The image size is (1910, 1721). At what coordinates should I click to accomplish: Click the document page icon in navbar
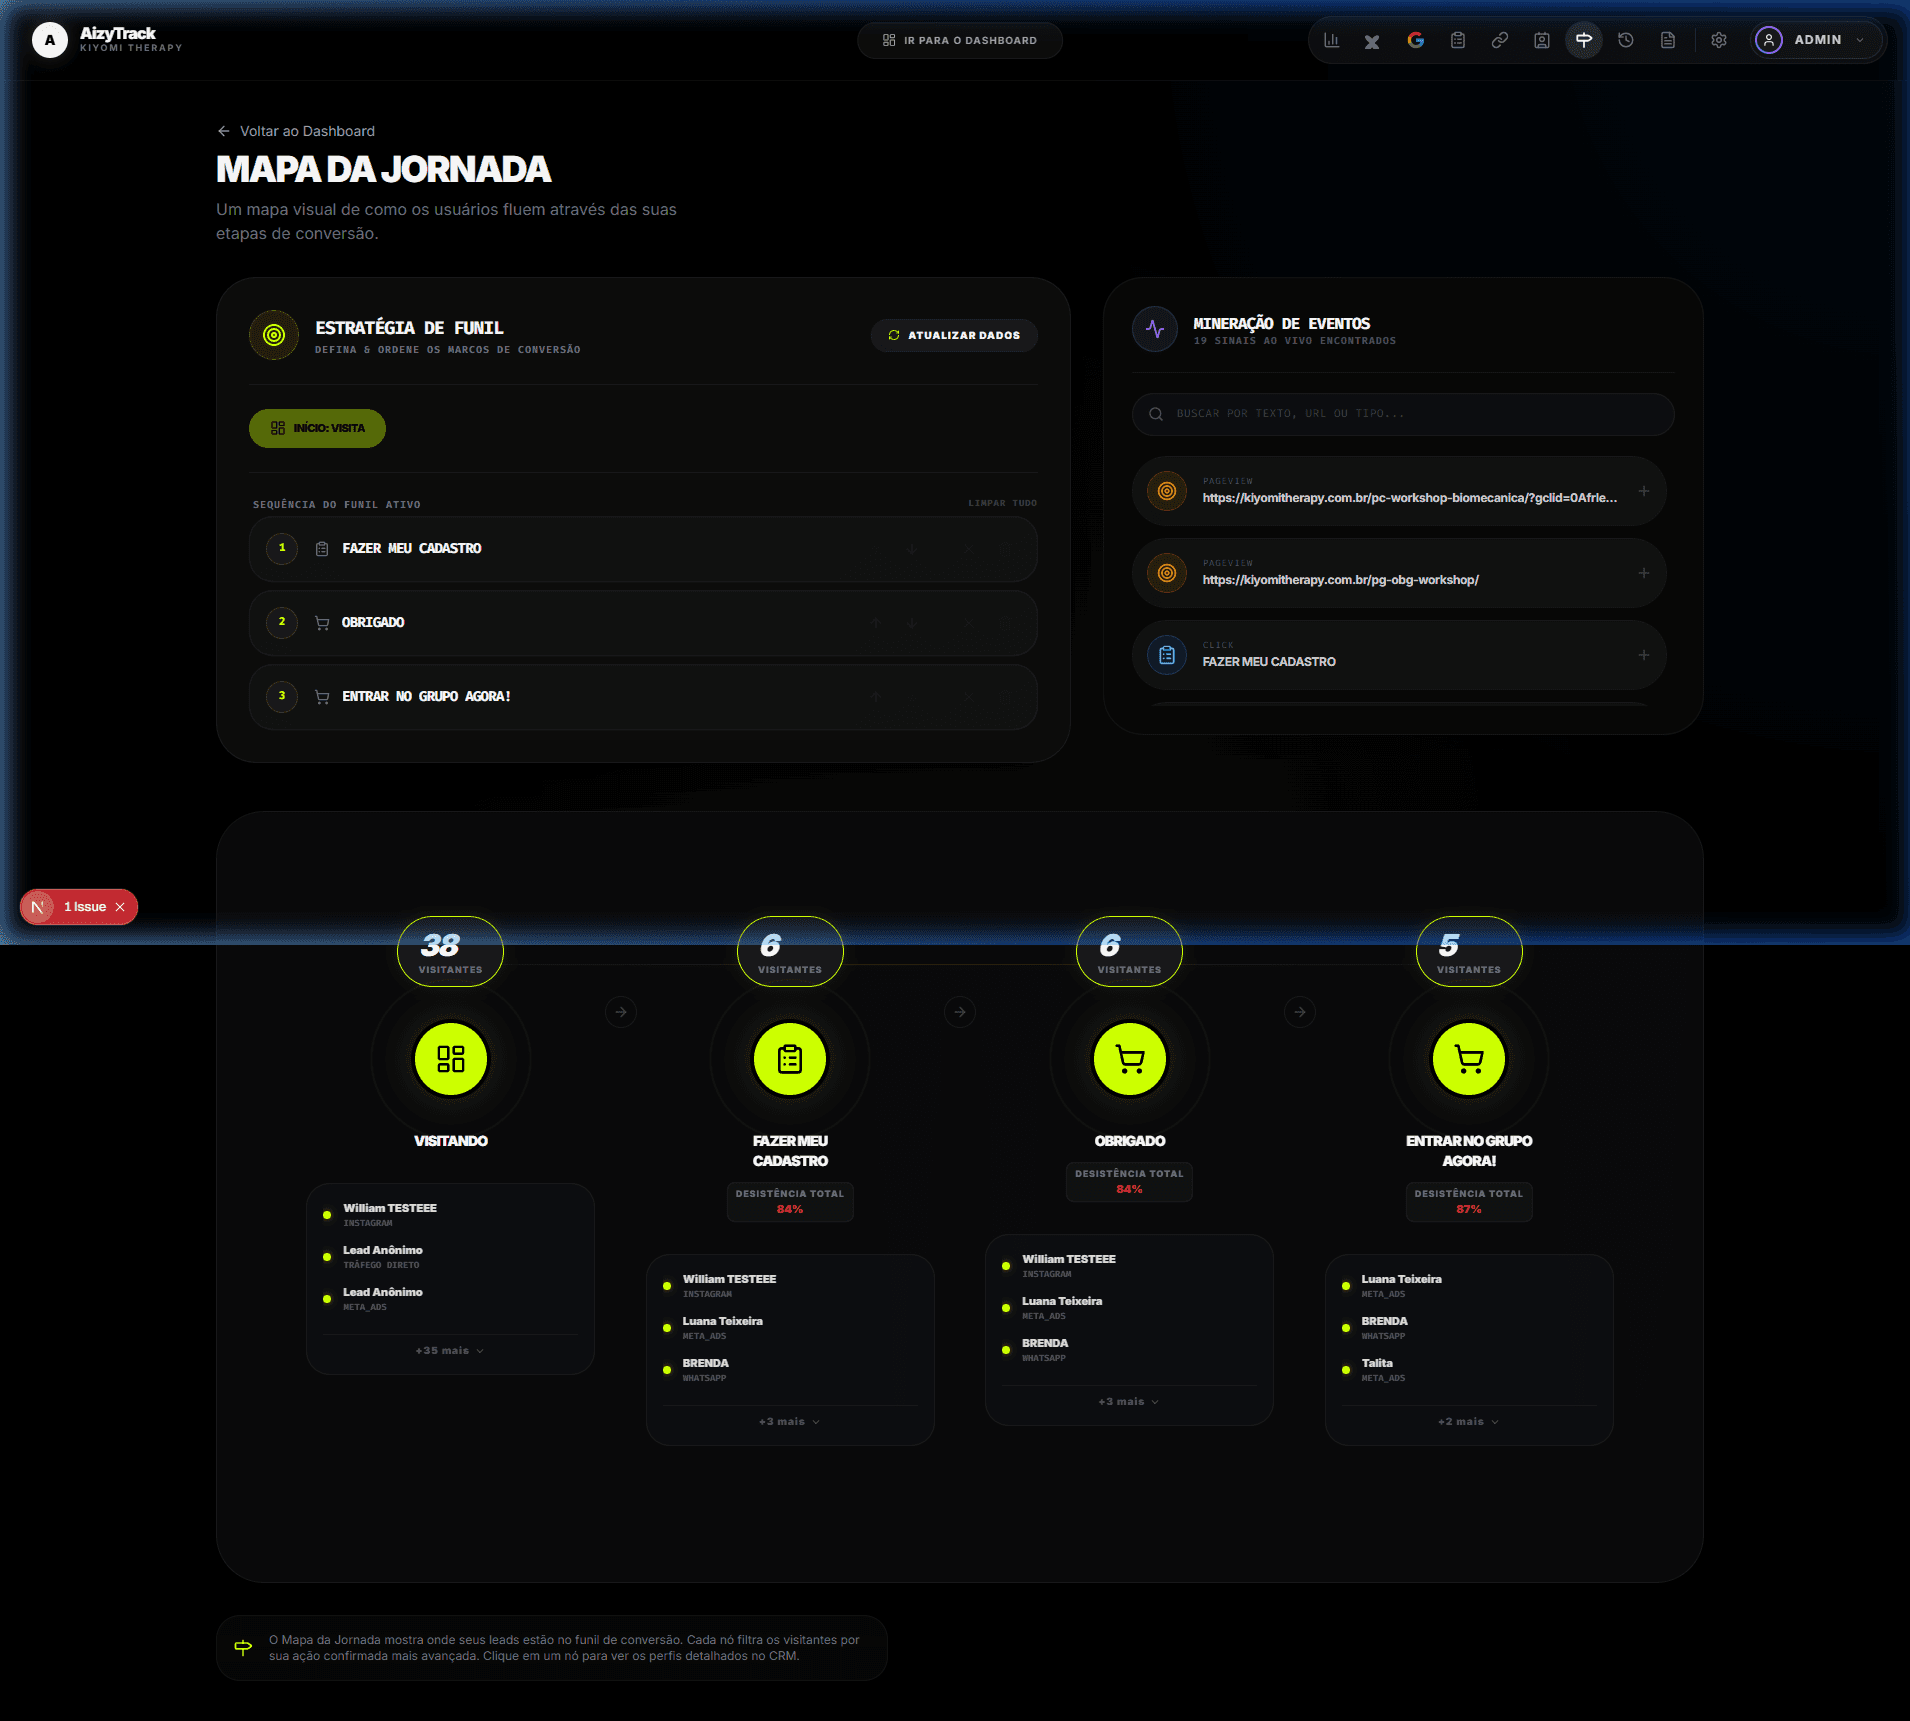(1668, 40)
